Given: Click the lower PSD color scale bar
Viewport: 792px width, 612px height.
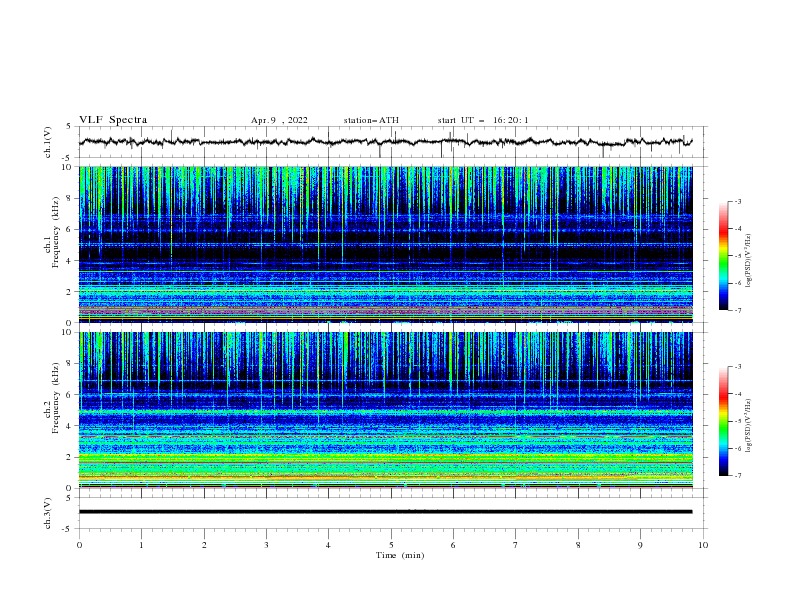Looking at the screenshot, I should click(x=723, y=421).
